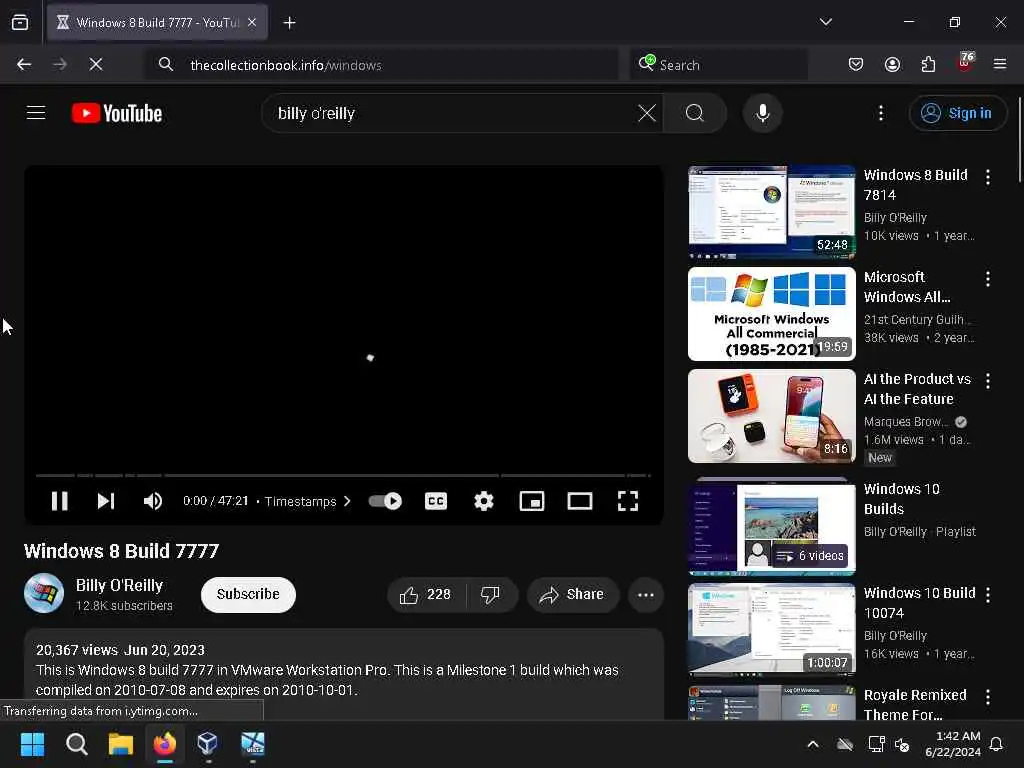Go to the YouTube home logo
The image size is (1024, 768).
[117, 113]
